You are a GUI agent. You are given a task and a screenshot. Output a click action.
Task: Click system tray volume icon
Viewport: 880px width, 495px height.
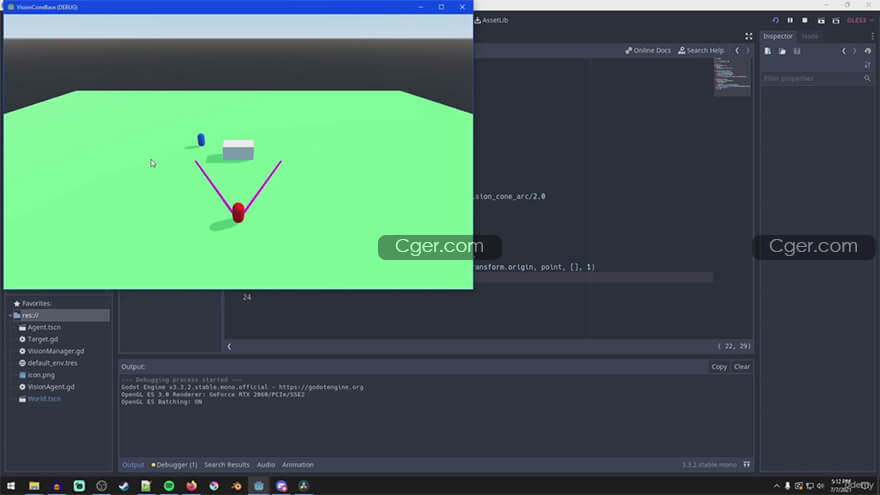(x=821, y=486)
